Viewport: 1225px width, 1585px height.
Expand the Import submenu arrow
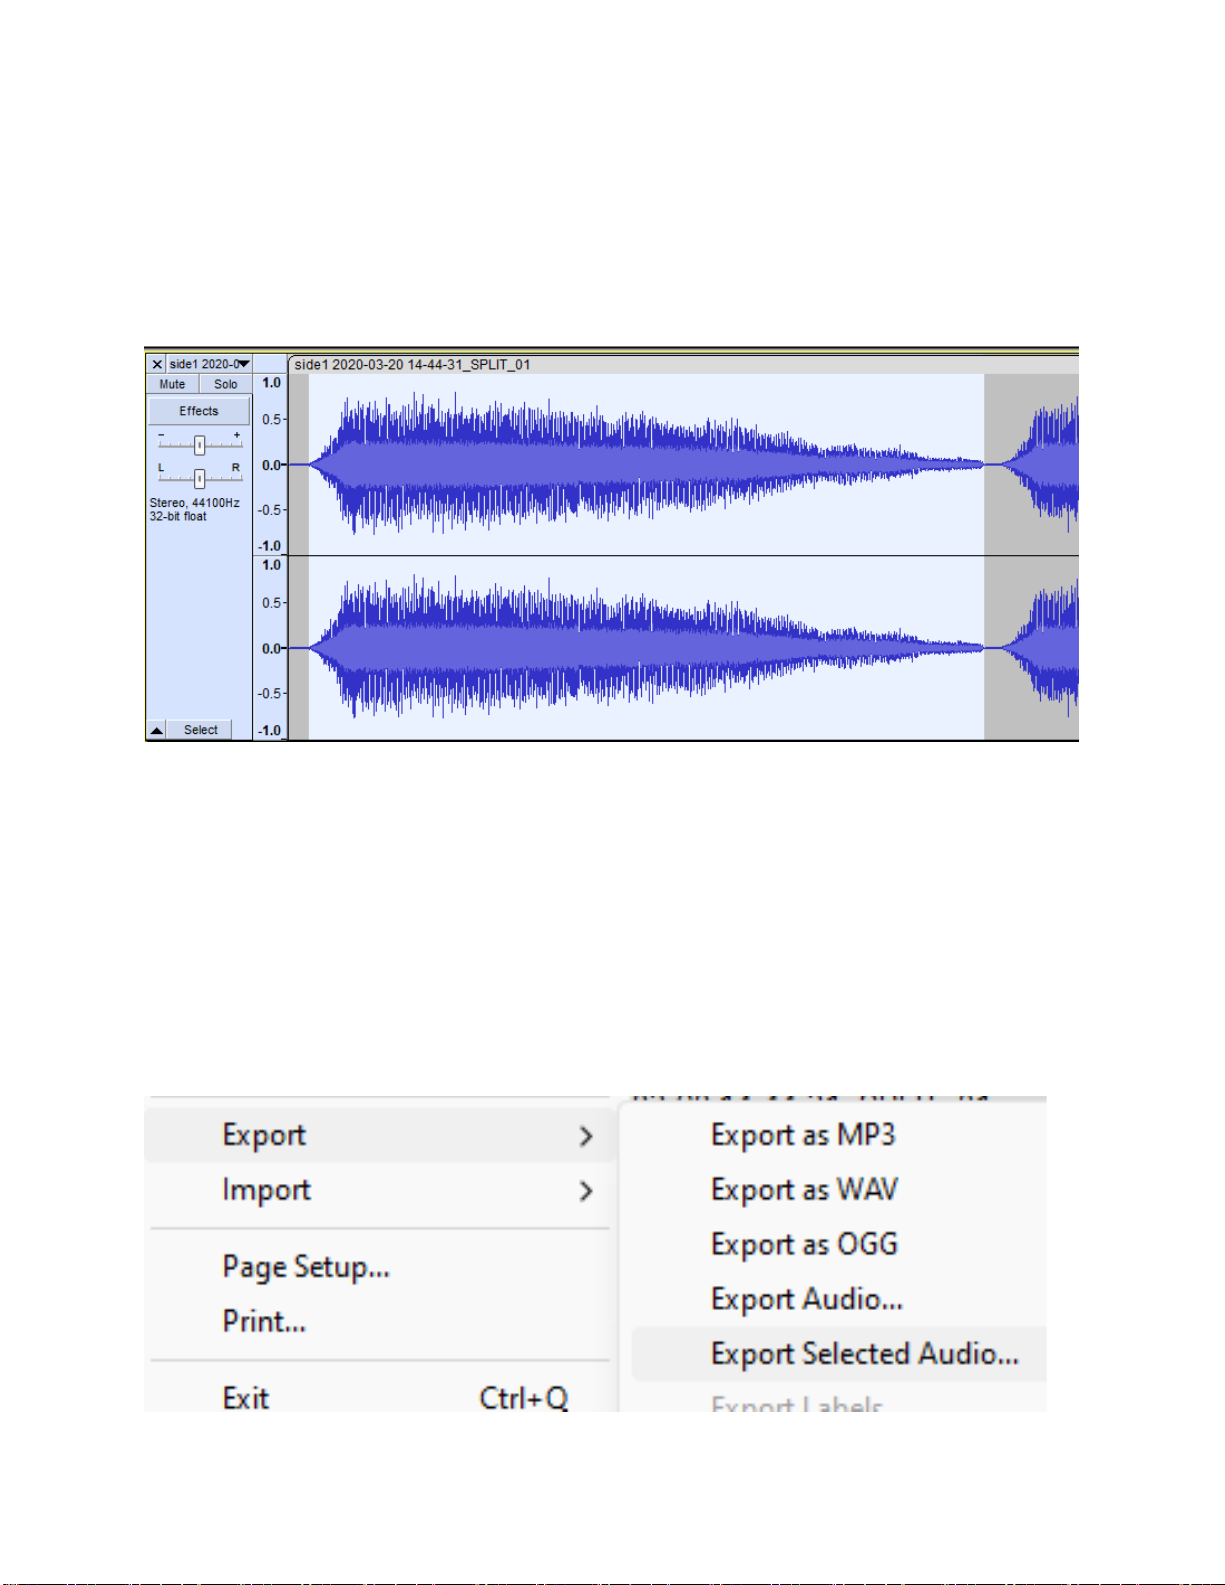click(586, 1190)
